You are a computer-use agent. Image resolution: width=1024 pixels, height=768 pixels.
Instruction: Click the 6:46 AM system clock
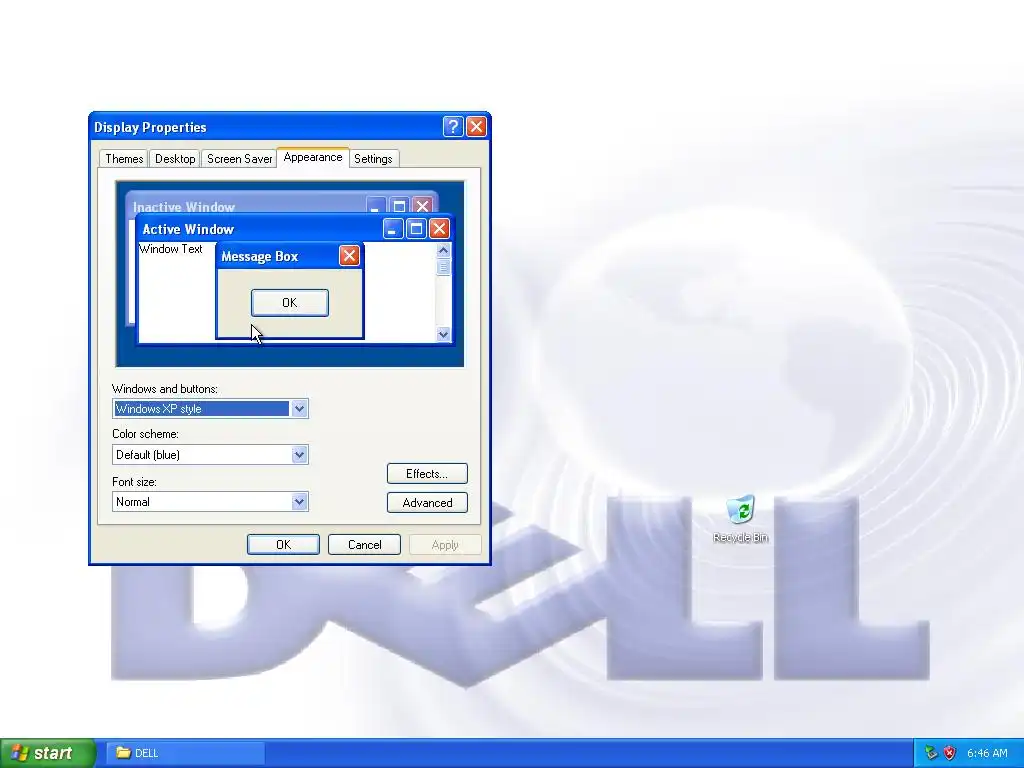click(x=987, y=753)
